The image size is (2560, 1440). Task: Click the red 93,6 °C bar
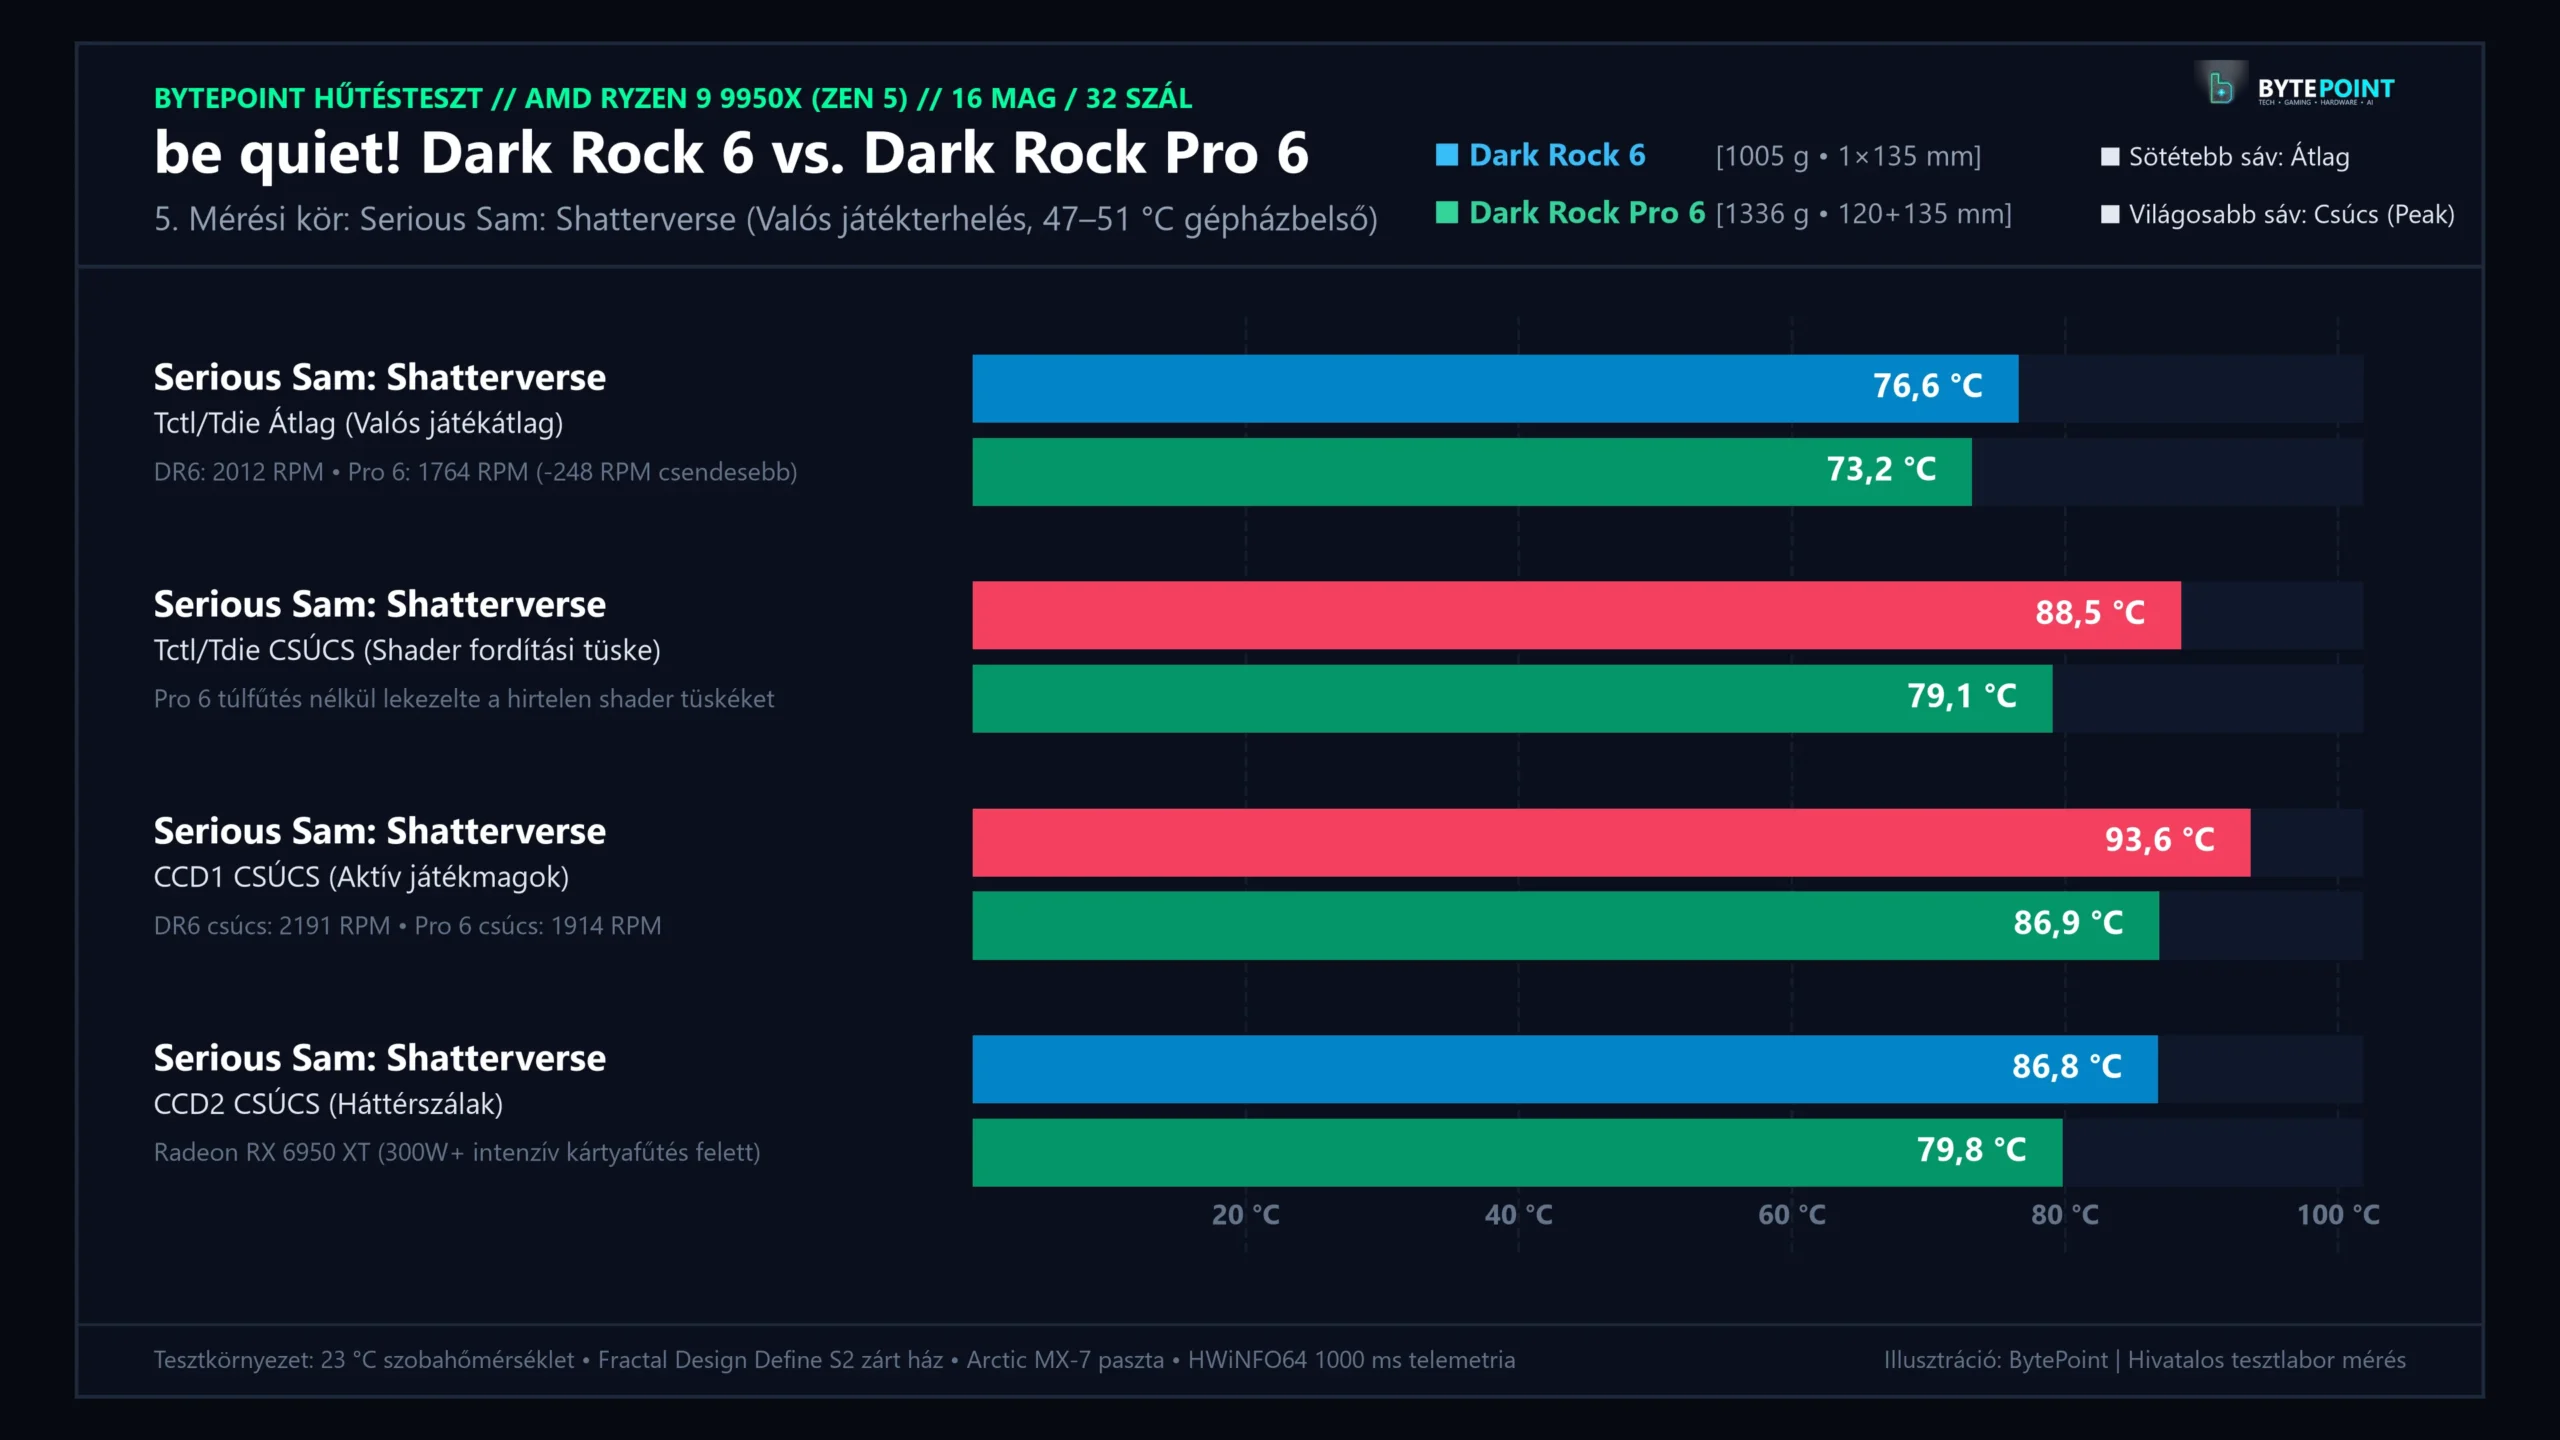(x=1611, y=842)
